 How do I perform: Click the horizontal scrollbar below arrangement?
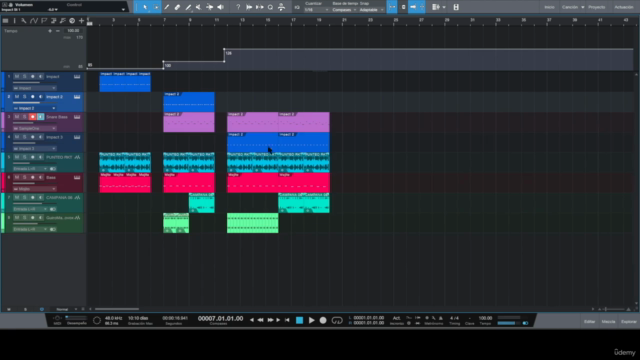[117, 309]
